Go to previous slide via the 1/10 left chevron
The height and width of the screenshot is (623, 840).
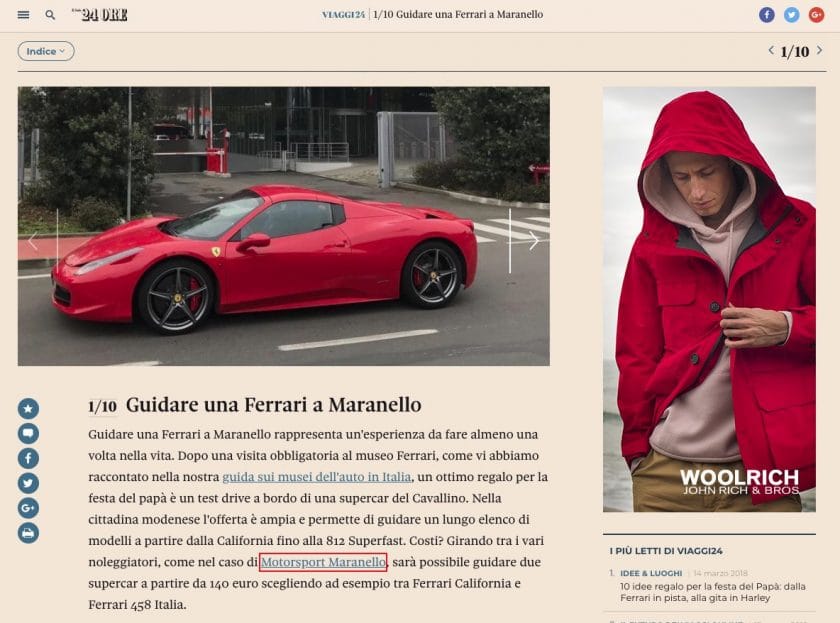[771, 50]
